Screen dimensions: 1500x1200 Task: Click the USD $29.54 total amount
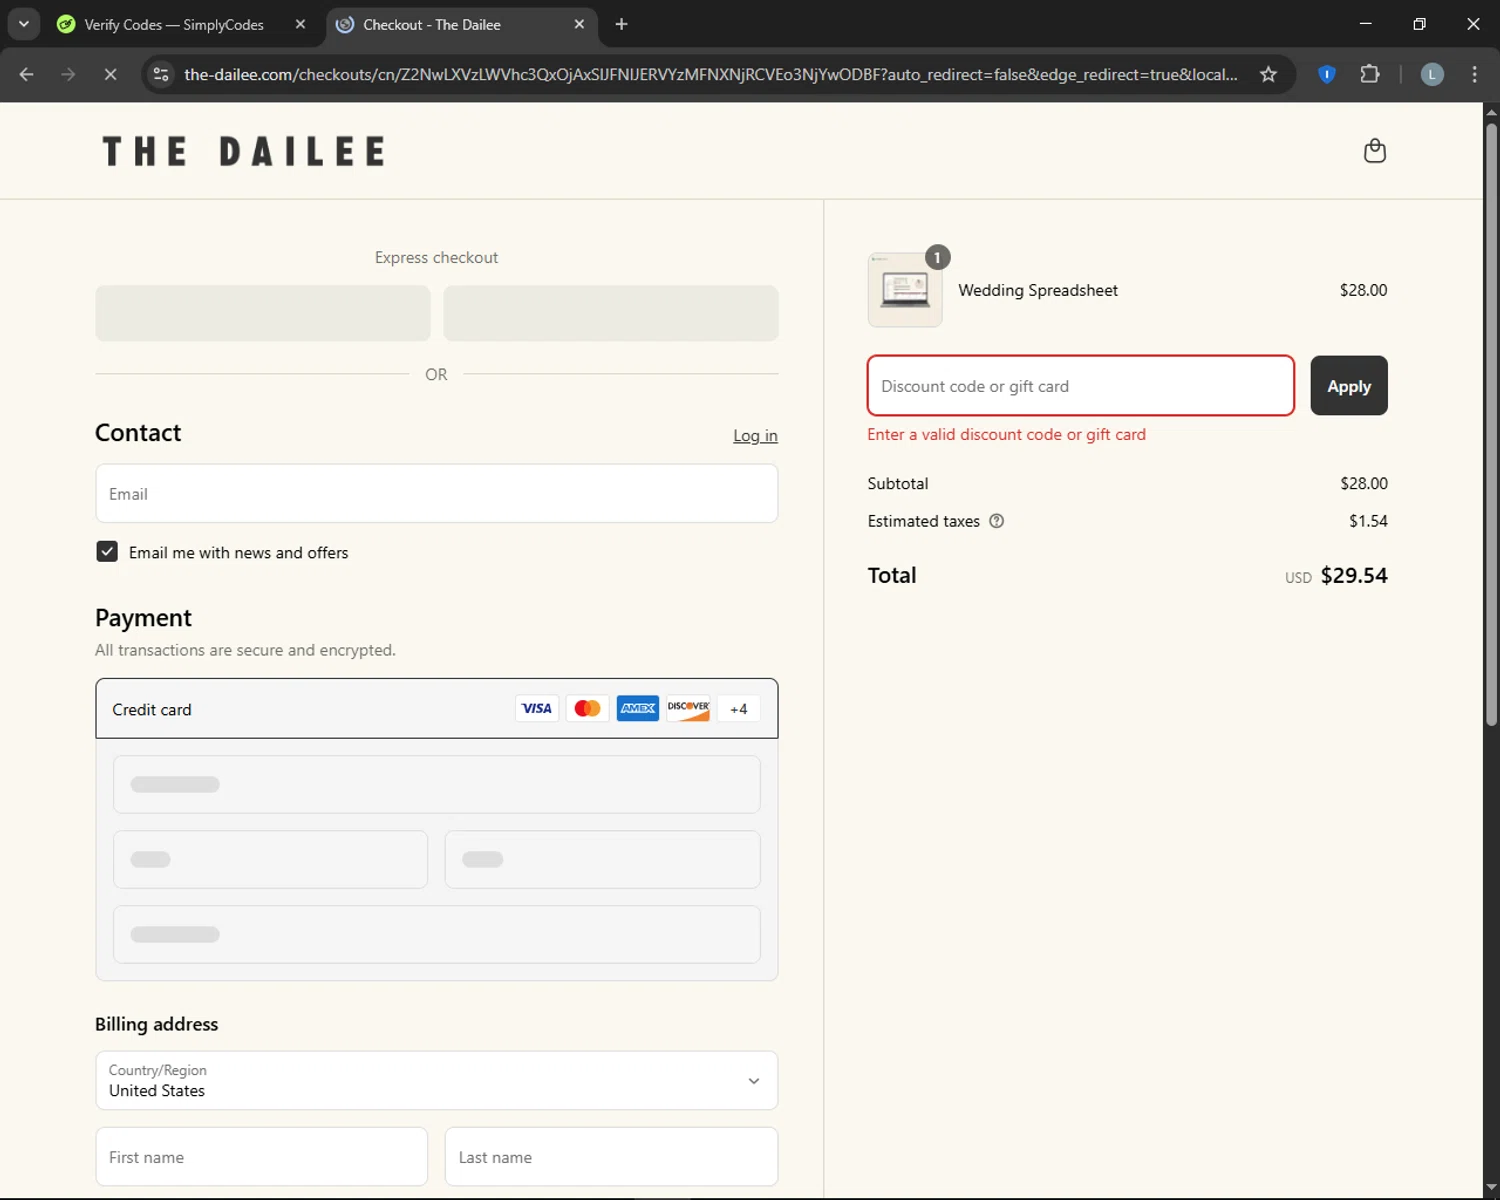coord(1336,576)
